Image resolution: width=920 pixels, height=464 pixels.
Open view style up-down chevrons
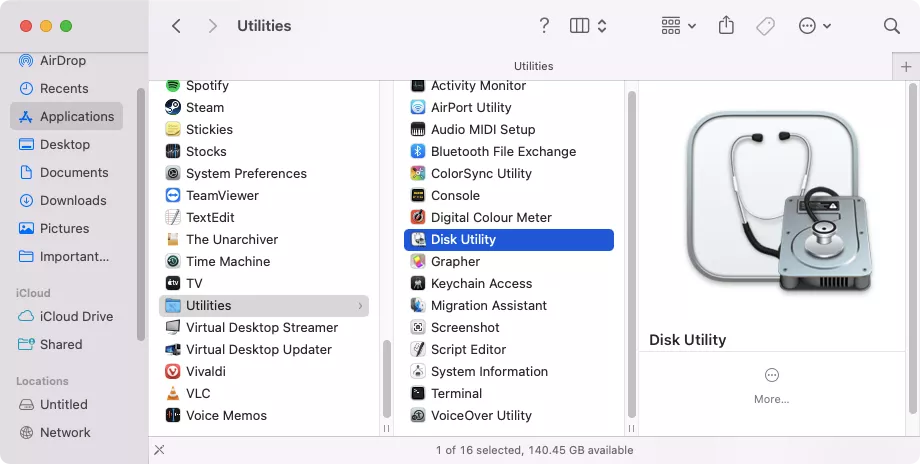pos(602,26)
